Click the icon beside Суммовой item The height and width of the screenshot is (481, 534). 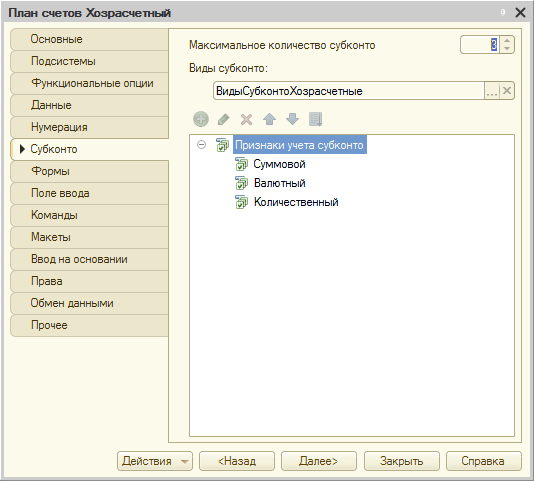(x=241, y=164)
